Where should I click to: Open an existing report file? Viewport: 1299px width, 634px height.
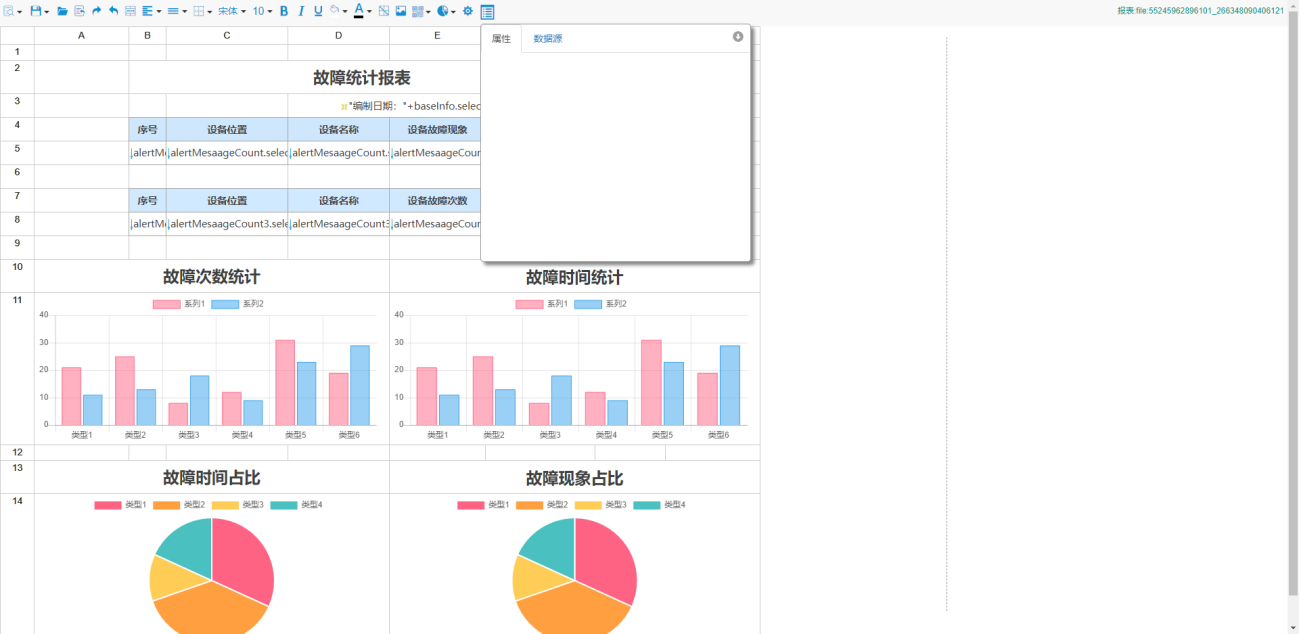pos(62,11)
